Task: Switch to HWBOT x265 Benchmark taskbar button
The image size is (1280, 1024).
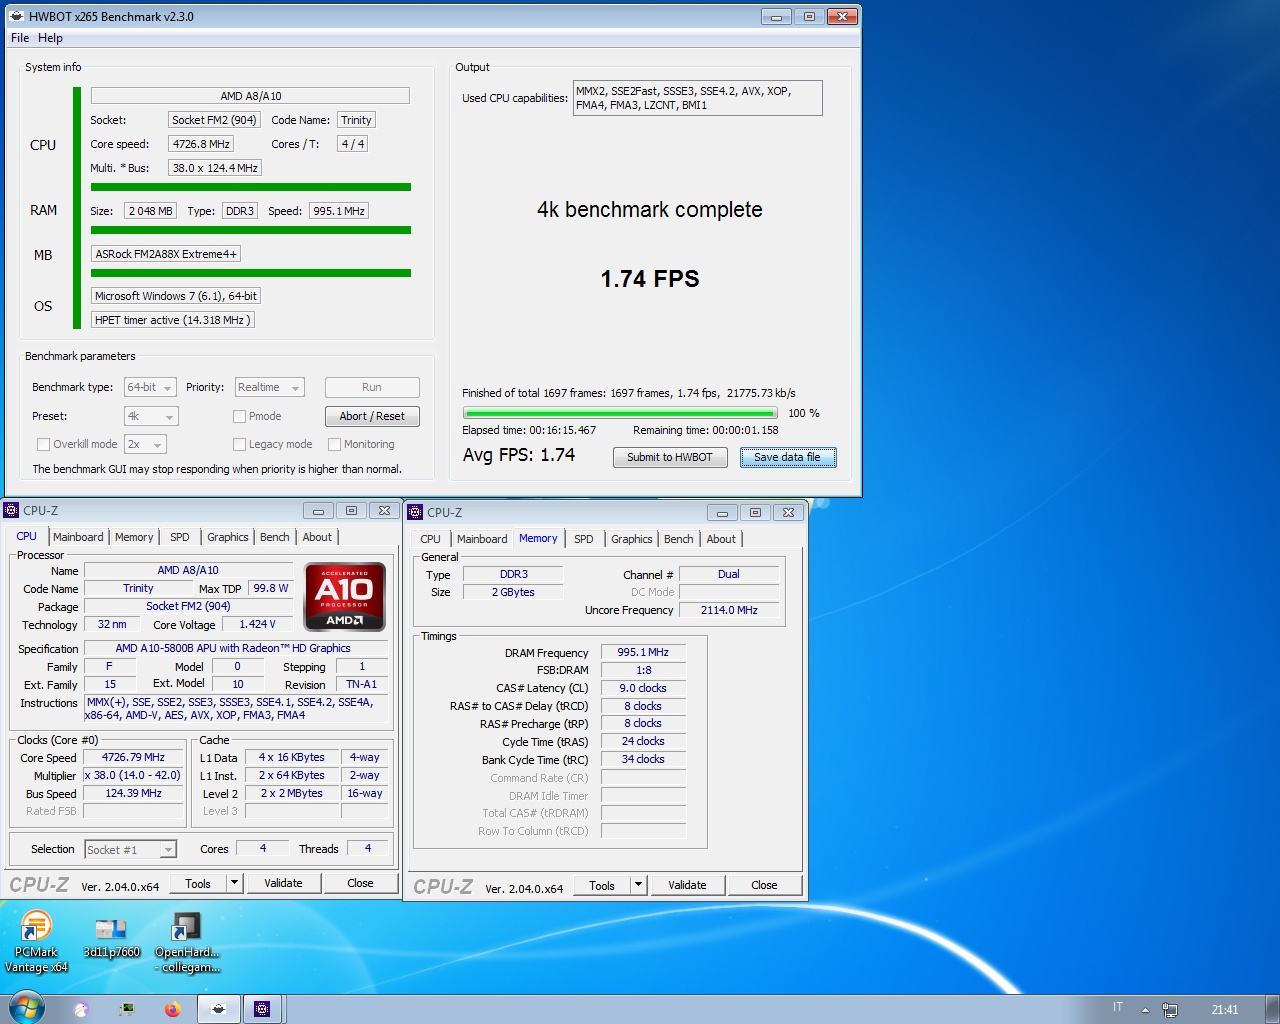Action: click(218, 1009)
